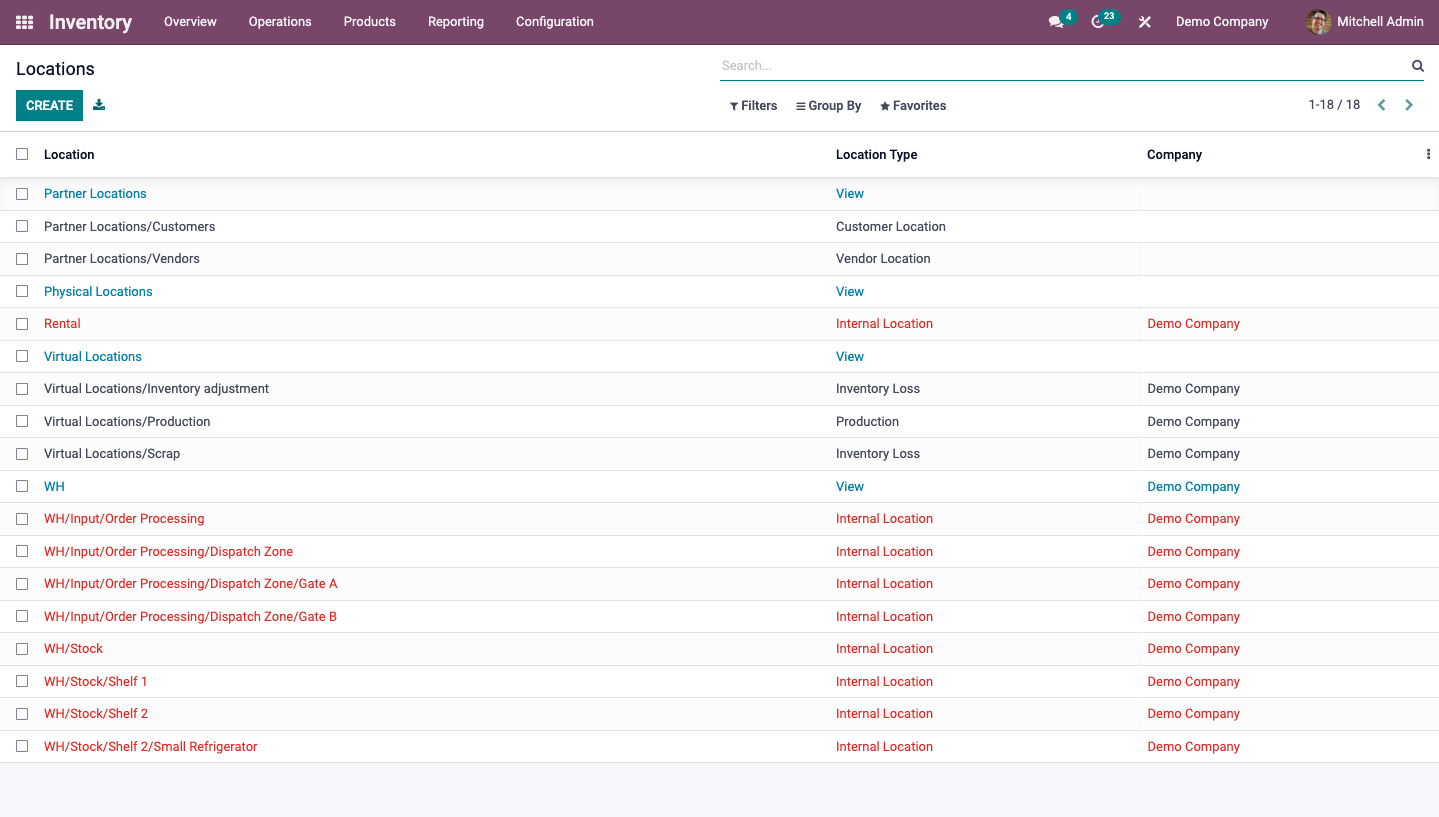Screen dimensions: 1439x817
Task: Go to previous page arrow
Action: pos(1381,105)
